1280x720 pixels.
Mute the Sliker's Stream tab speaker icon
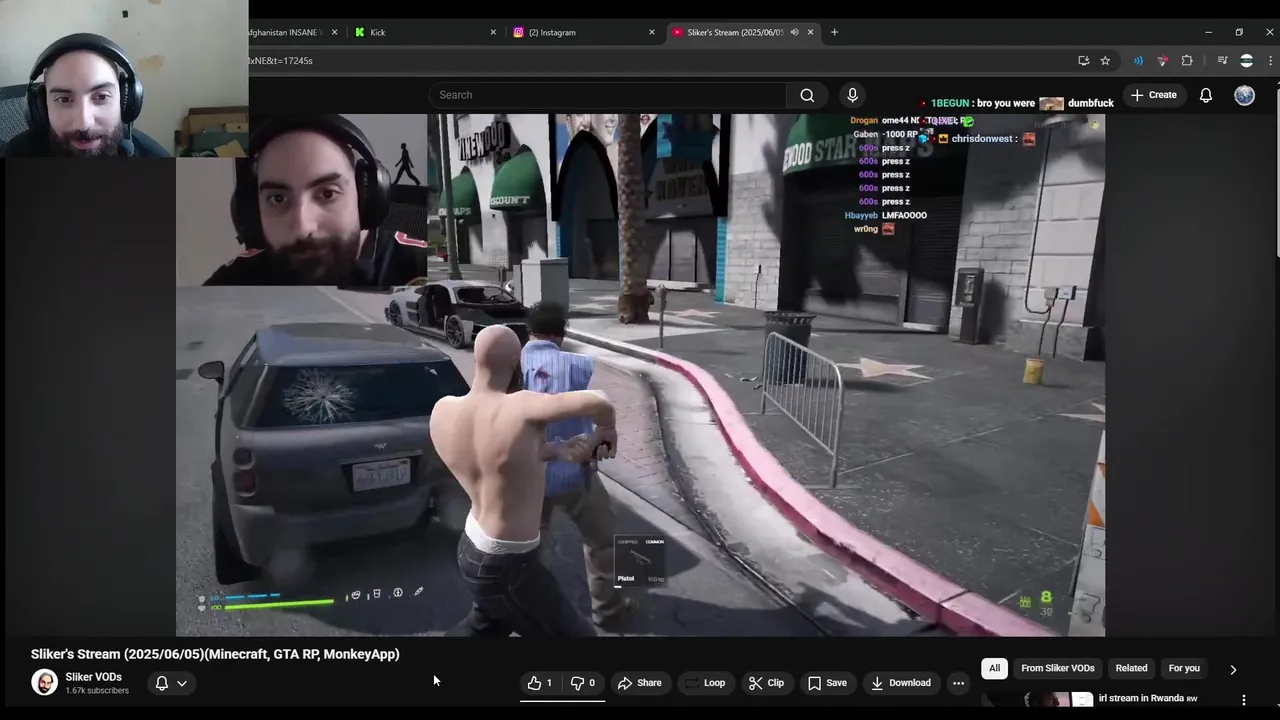(x=794, y=32)
